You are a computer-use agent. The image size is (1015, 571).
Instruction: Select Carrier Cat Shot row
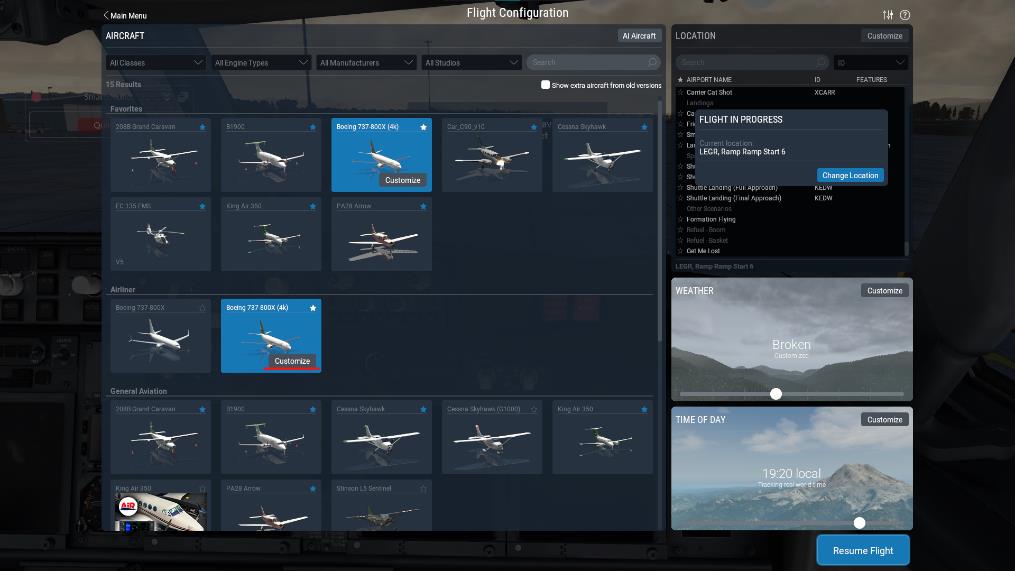tap(790, 93)
